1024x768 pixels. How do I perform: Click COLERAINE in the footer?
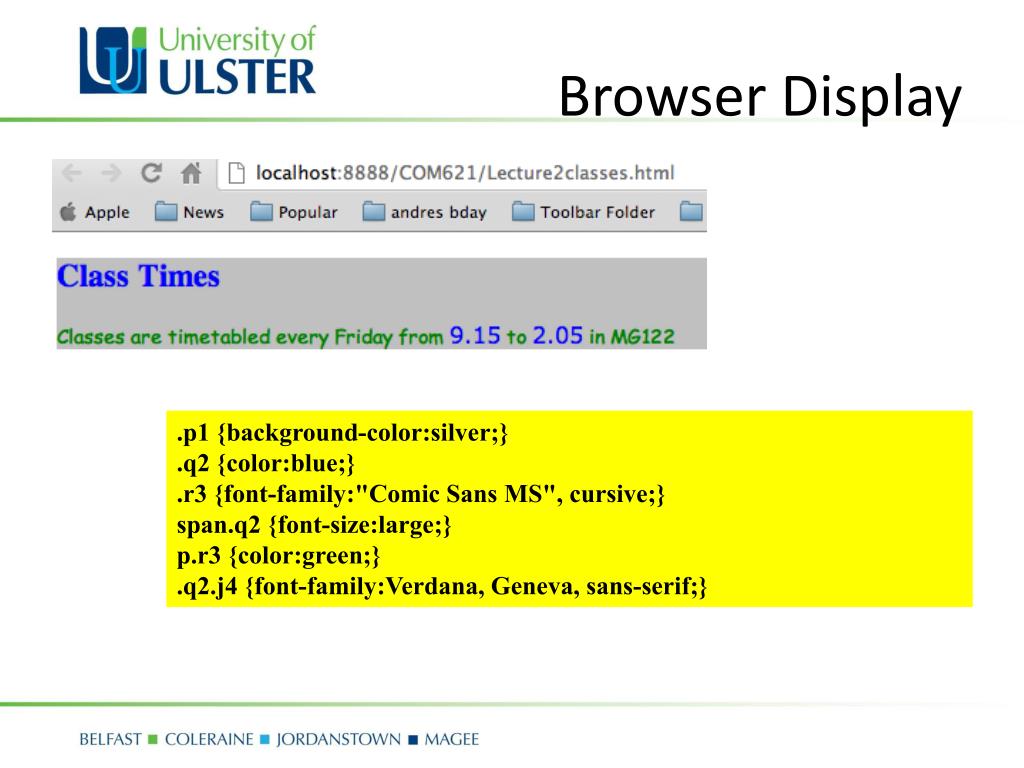[209, 739]
